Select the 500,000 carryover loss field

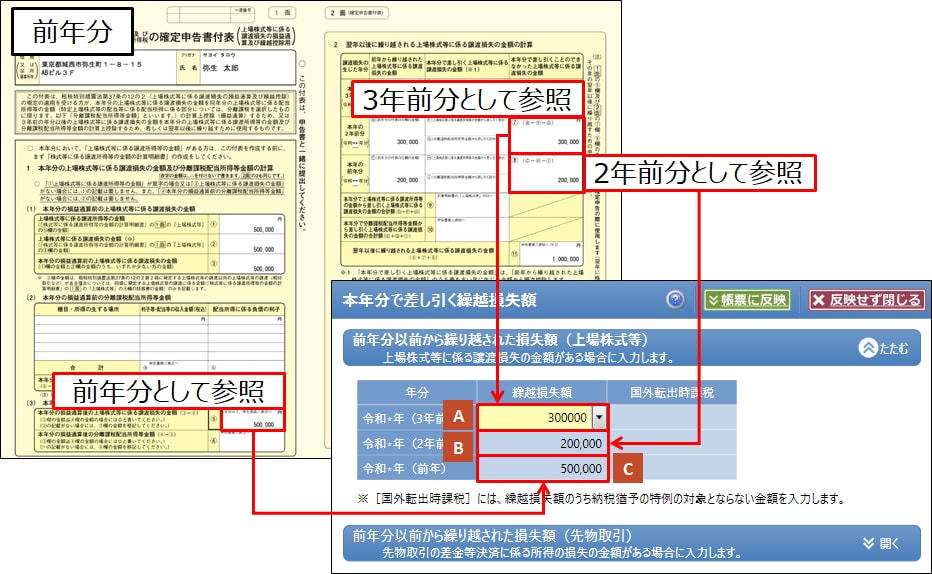coord(541,468)
